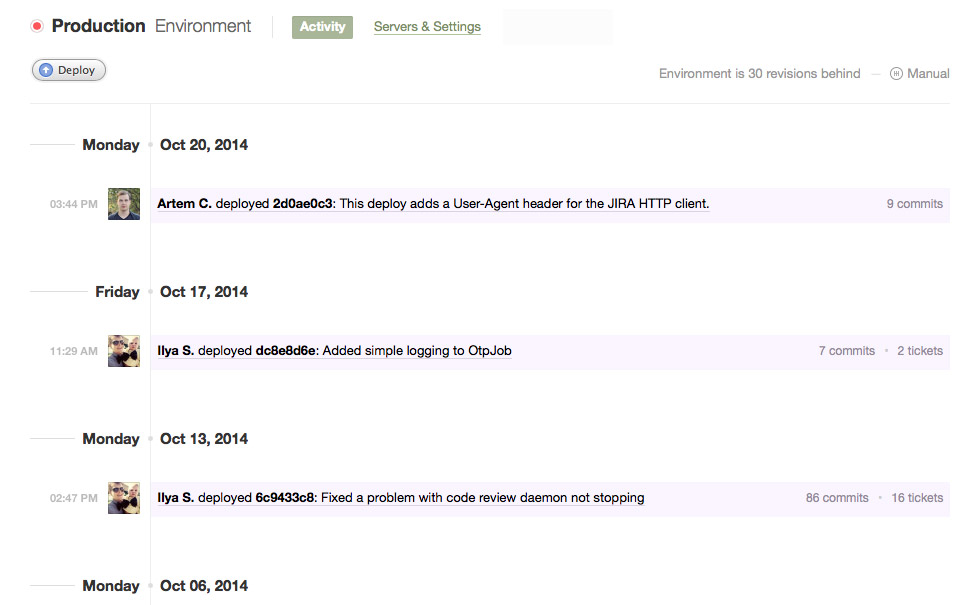
Task: Click the '9 commits' count
Action: point(914,204)
